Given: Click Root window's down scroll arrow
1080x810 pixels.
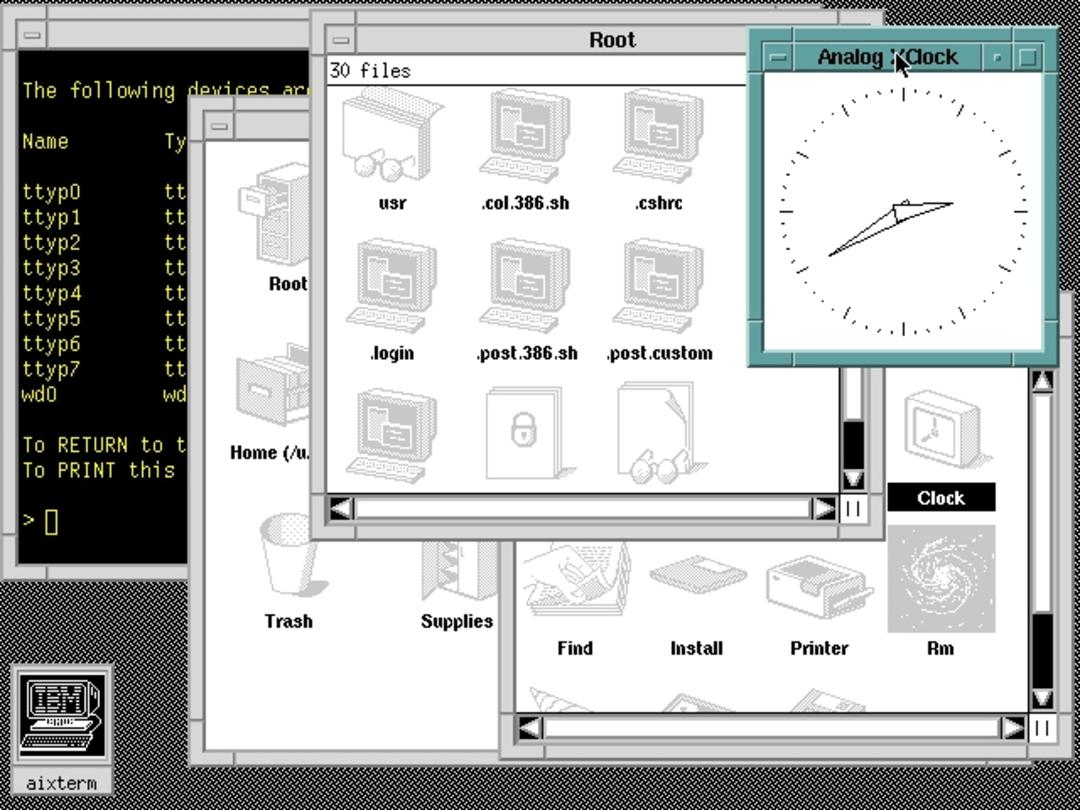Looking at the screenshot, I should point(853,479).
